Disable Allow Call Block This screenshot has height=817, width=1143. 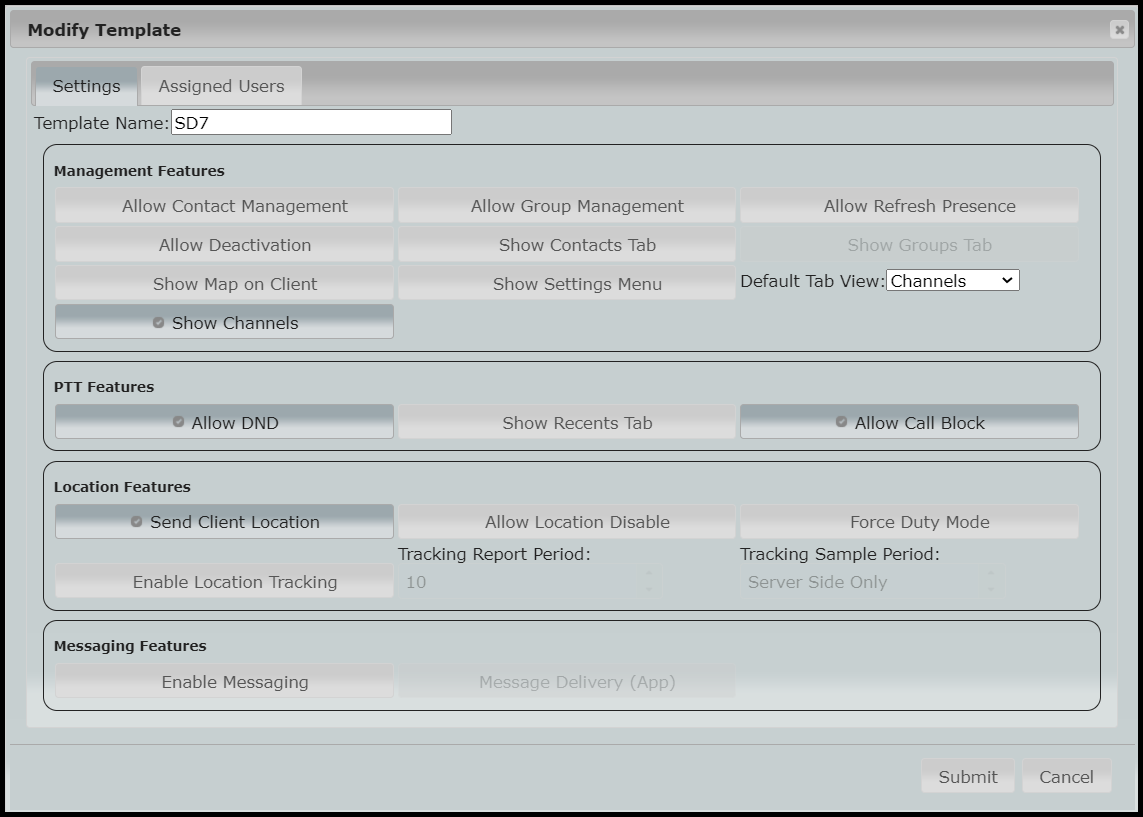tap(909, 421)
